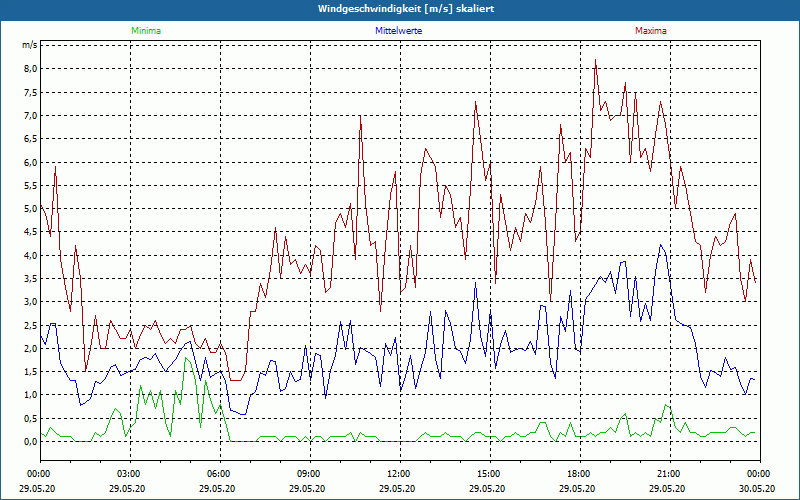Select the 21:00 time axis label

[x=669, y=473]
